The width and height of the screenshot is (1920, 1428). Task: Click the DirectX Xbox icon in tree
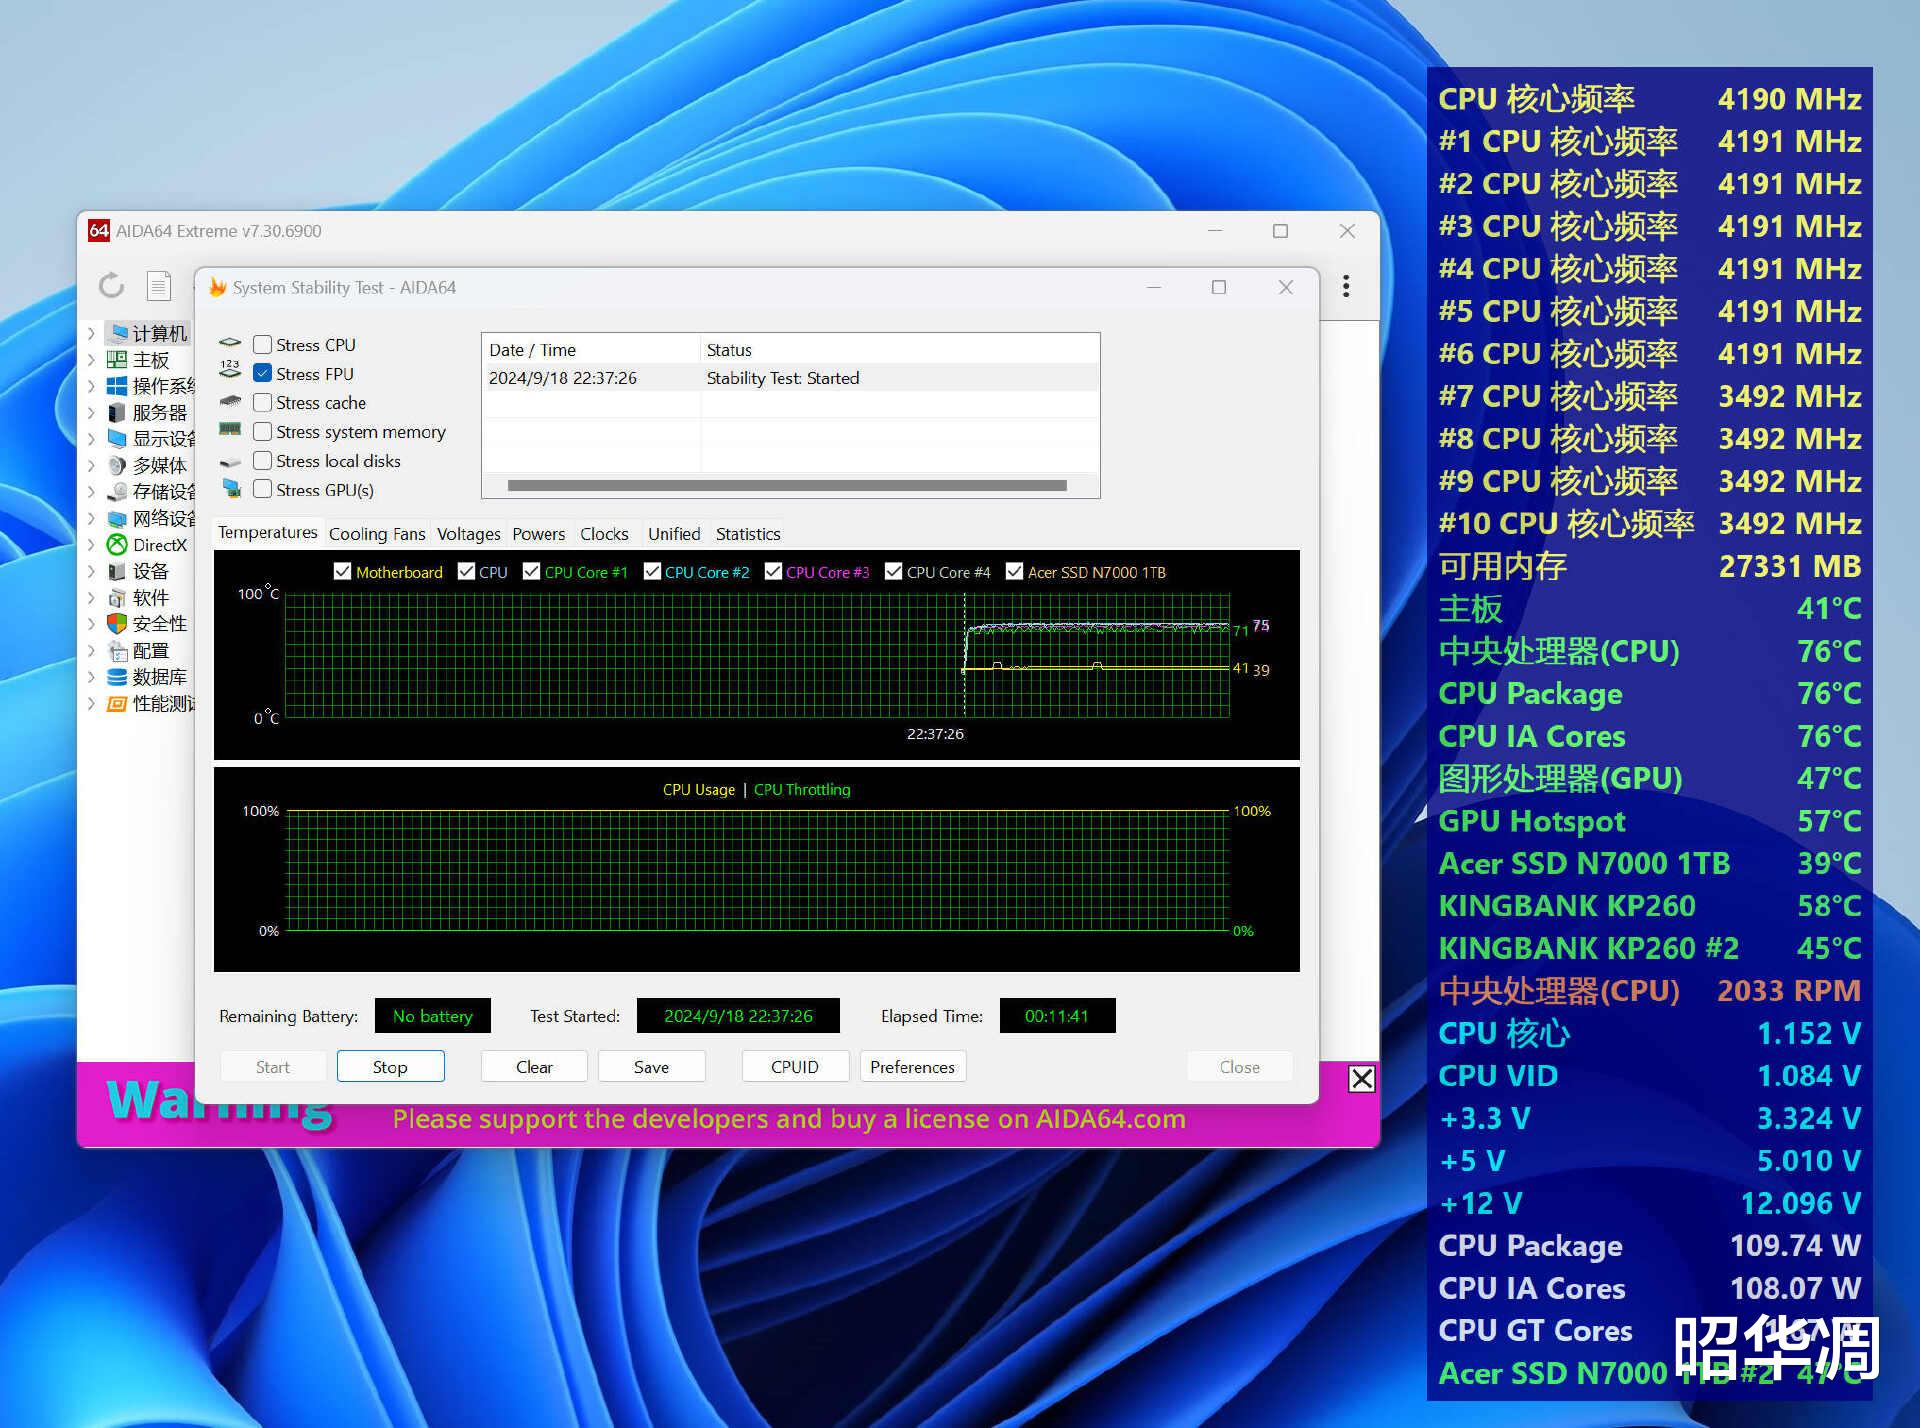117,545
